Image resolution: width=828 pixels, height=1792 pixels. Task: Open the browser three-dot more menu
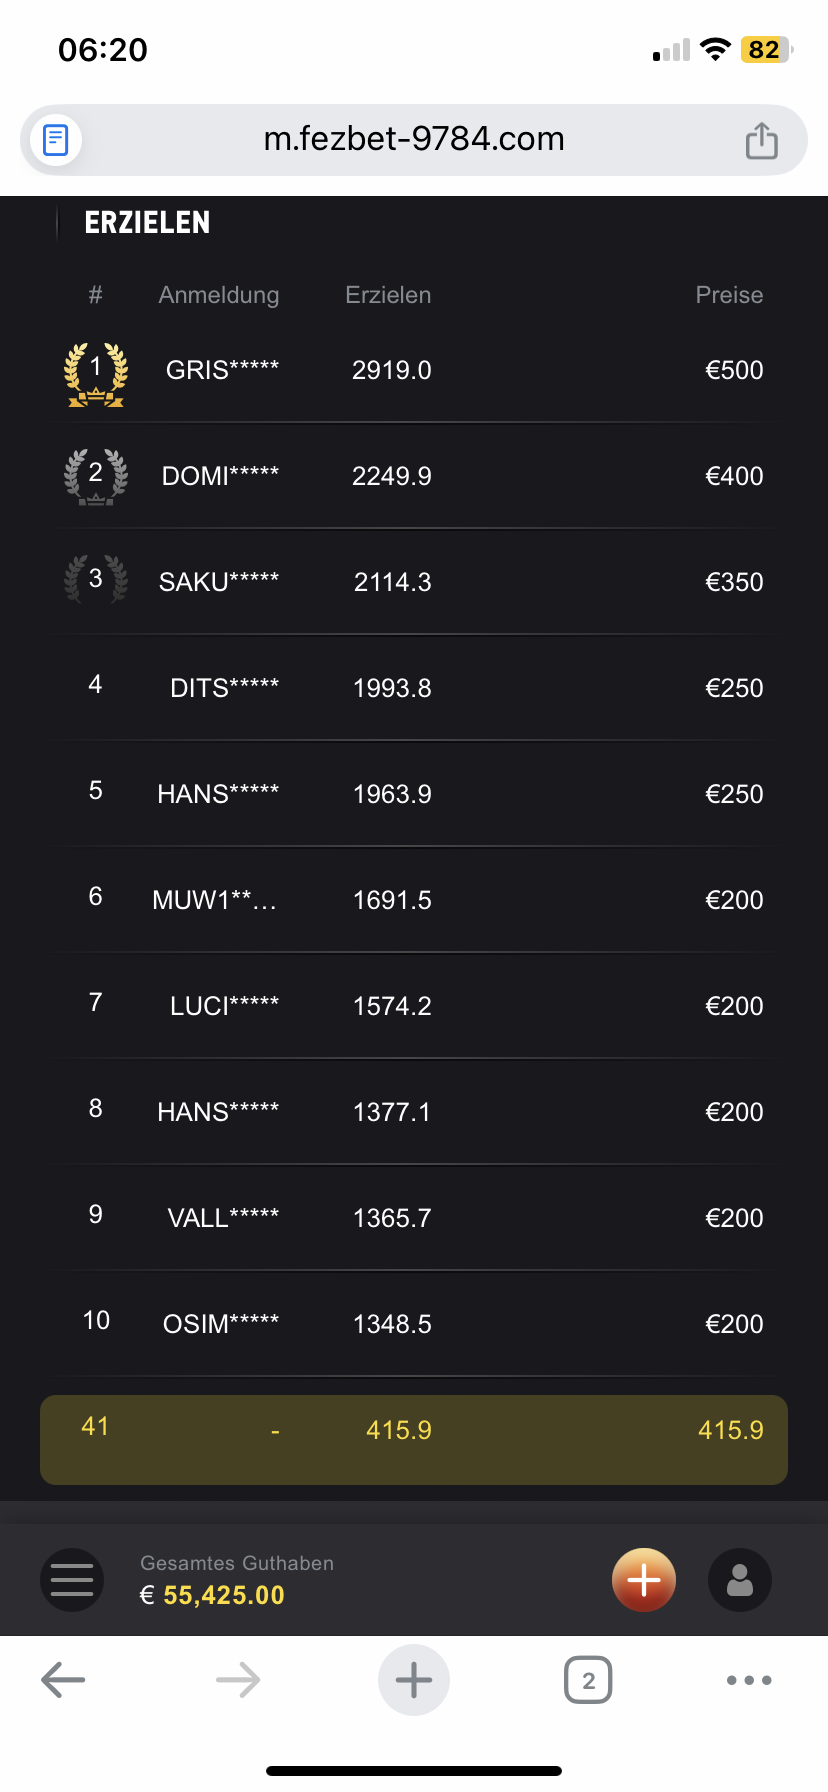pyautogui.click(x=749, y=1680)
